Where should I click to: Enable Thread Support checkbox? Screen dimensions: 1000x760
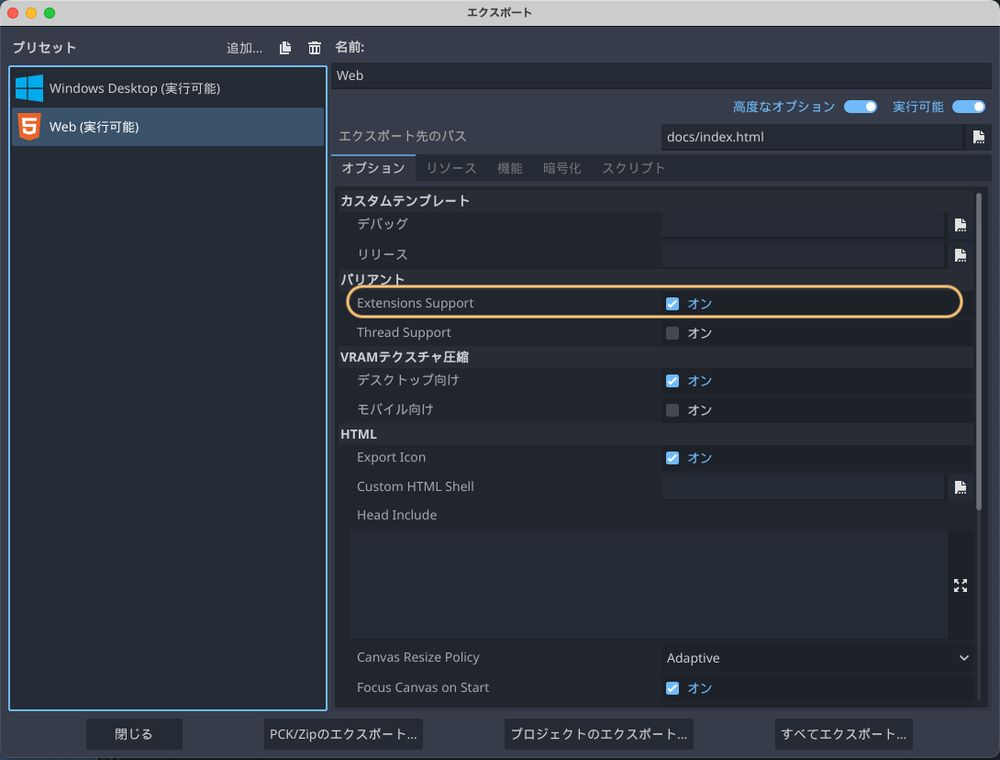(x=672, y=333)
